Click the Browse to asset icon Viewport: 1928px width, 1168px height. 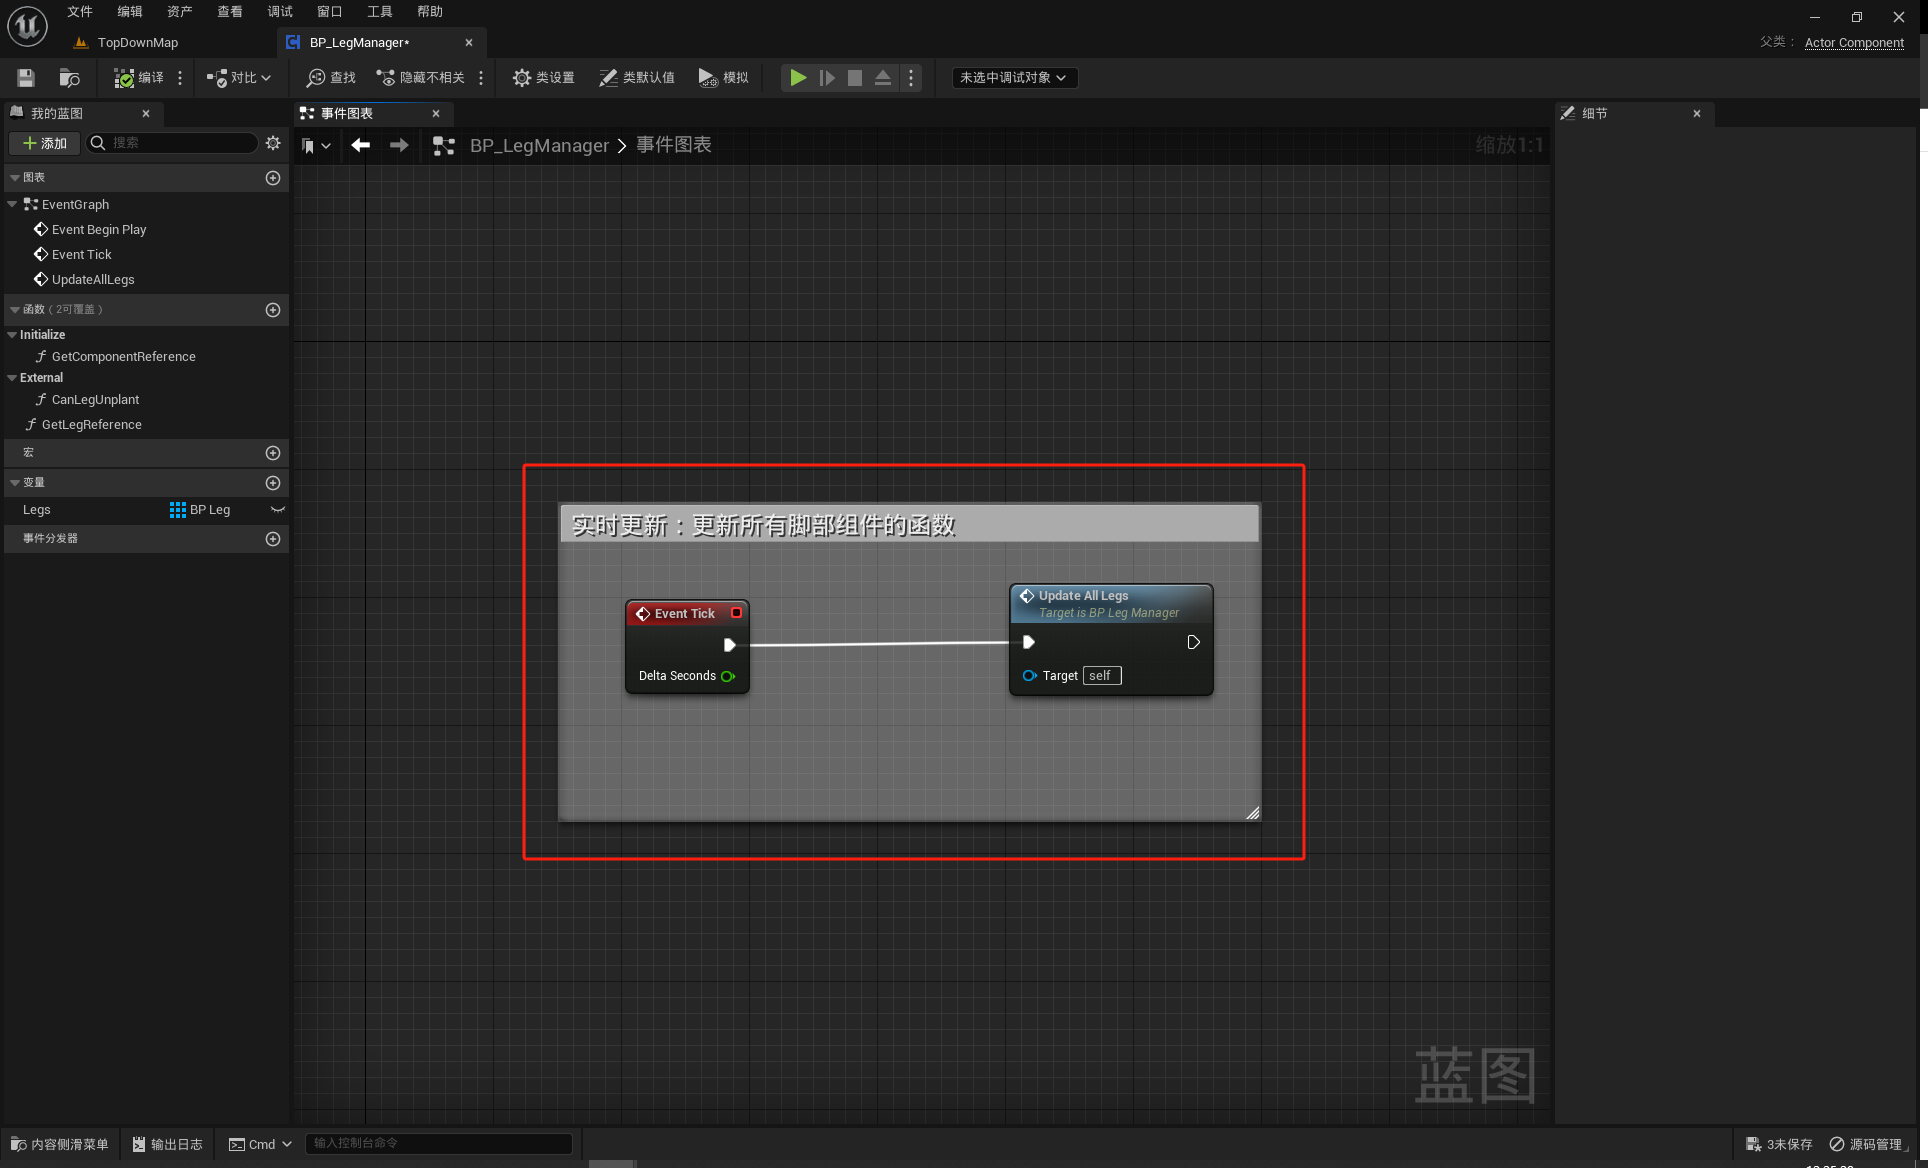[69, 77]
